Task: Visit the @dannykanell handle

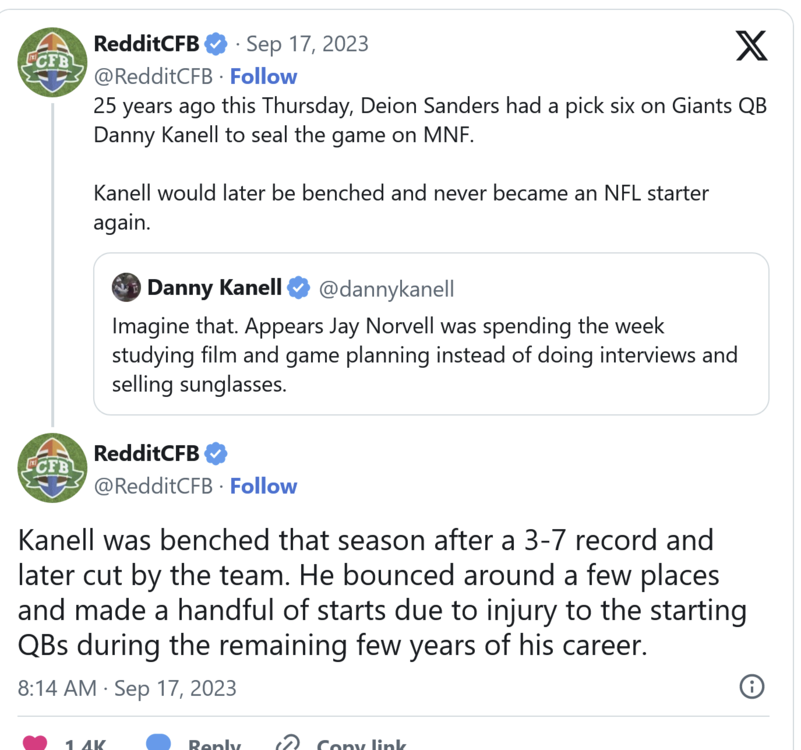Action: [386, 289]
